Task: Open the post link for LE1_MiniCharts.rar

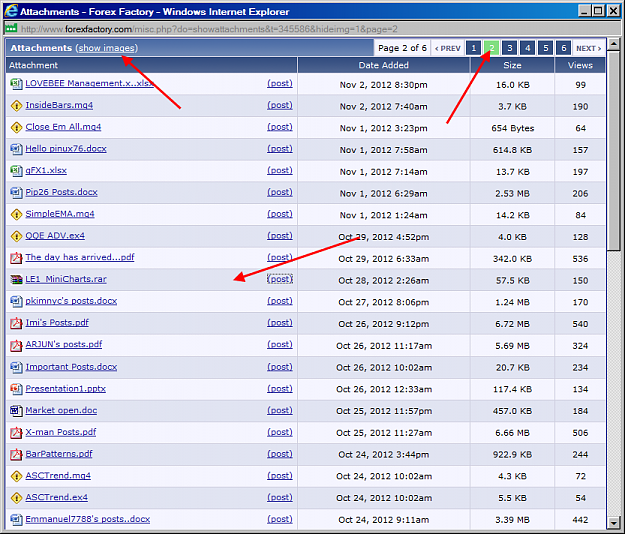Action: pos(280,279)
